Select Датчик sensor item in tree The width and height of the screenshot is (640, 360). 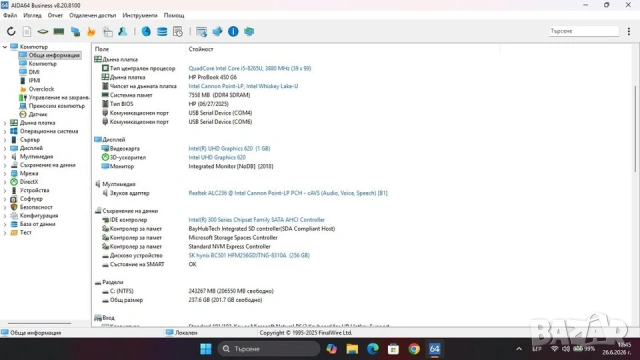38,114
